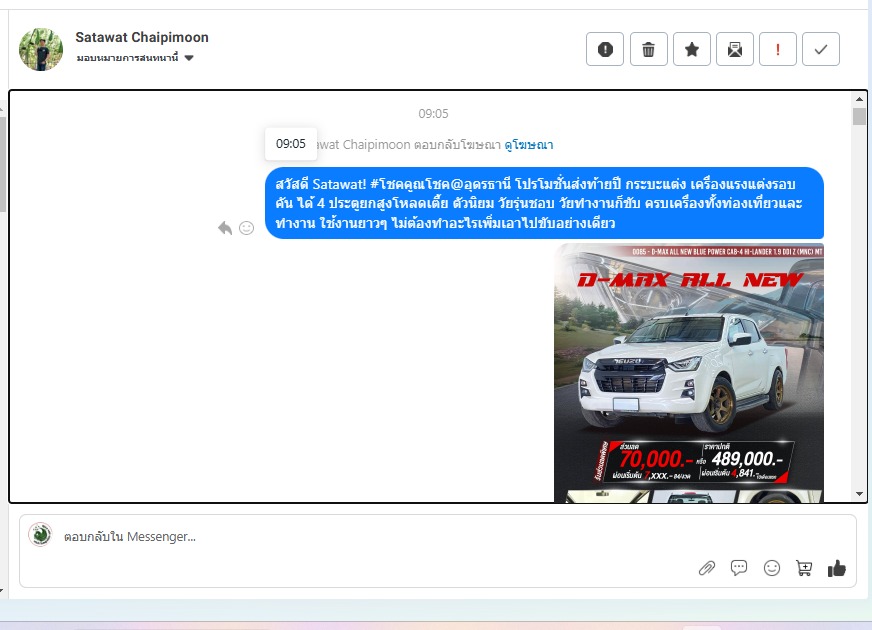Click chat scrollbar down arrow
This screenshot has width=872, height=630.
click(859, 494)
